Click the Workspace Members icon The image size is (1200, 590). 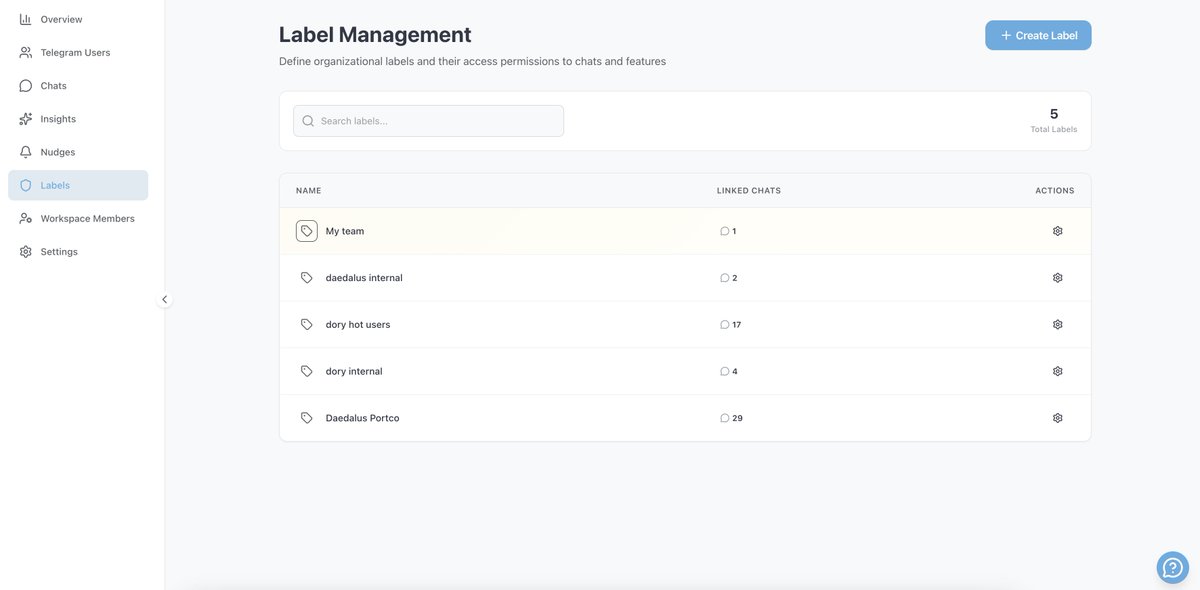tap(25, 218)
